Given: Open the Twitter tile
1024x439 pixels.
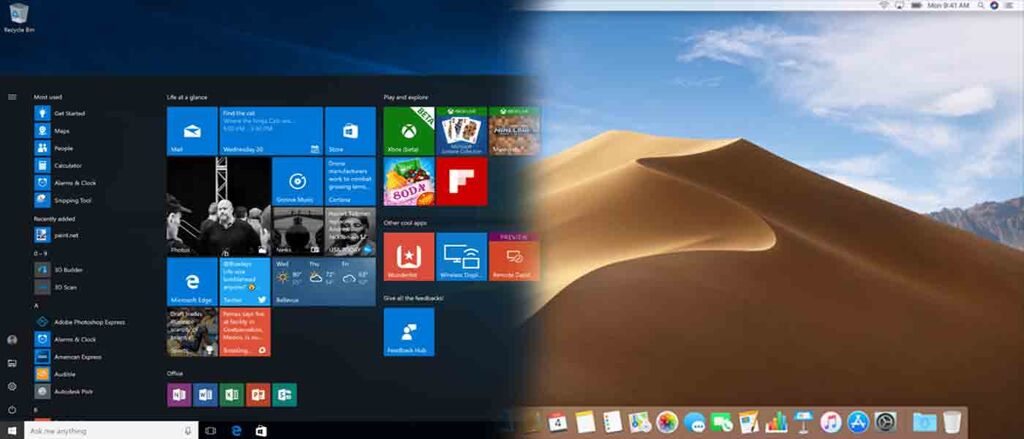Looking at the screenshot, I should point(245,282).
